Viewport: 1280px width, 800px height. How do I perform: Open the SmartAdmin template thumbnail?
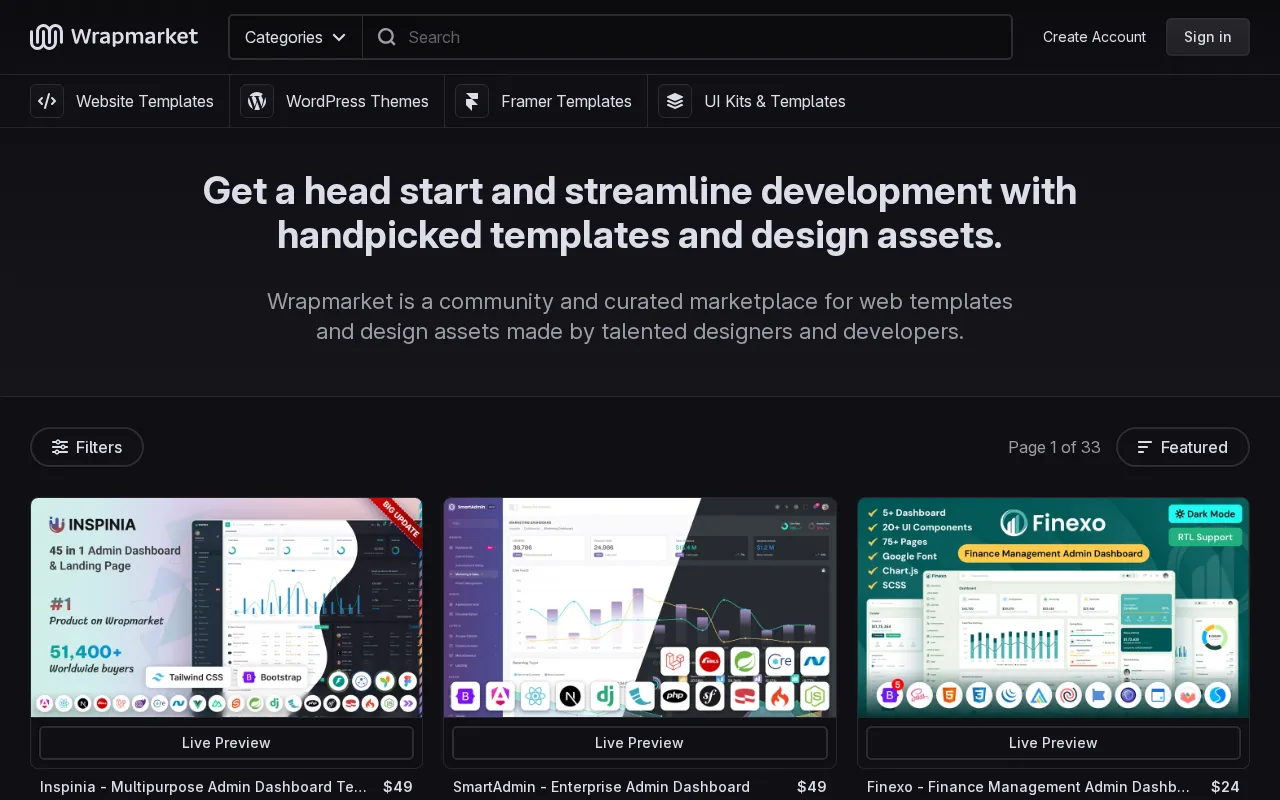[640, 607]
